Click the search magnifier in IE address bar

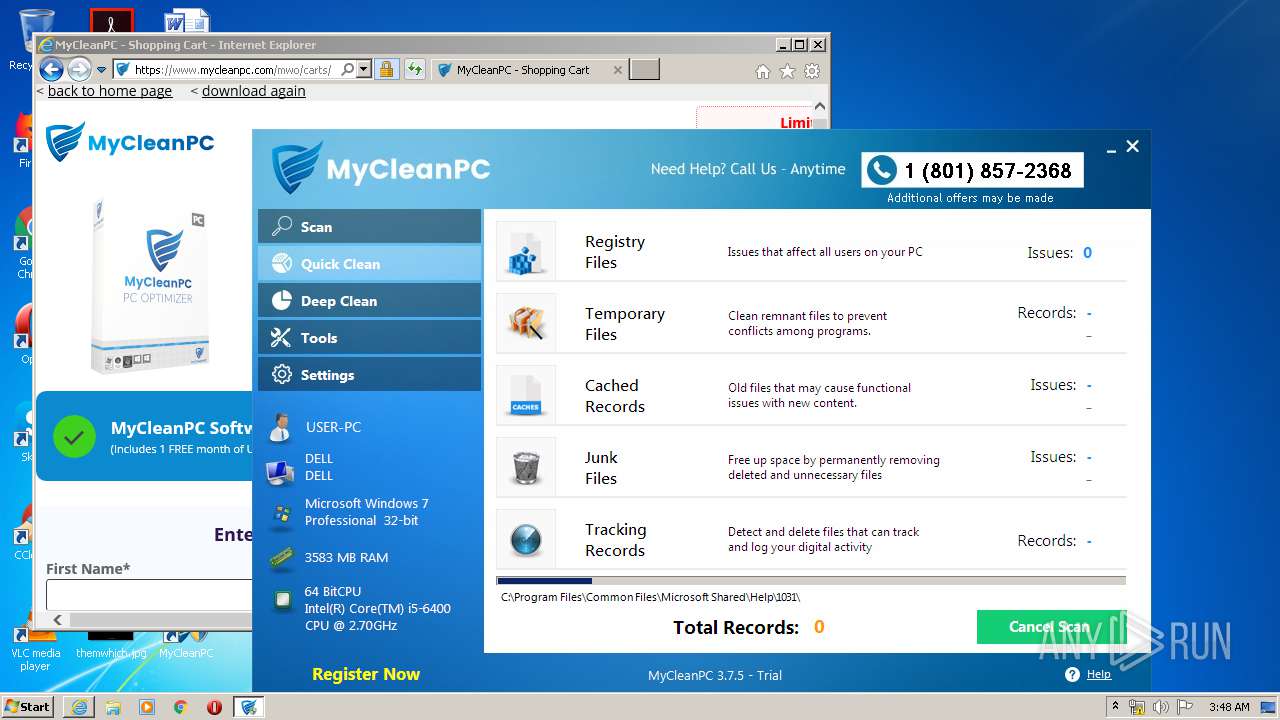347,70
